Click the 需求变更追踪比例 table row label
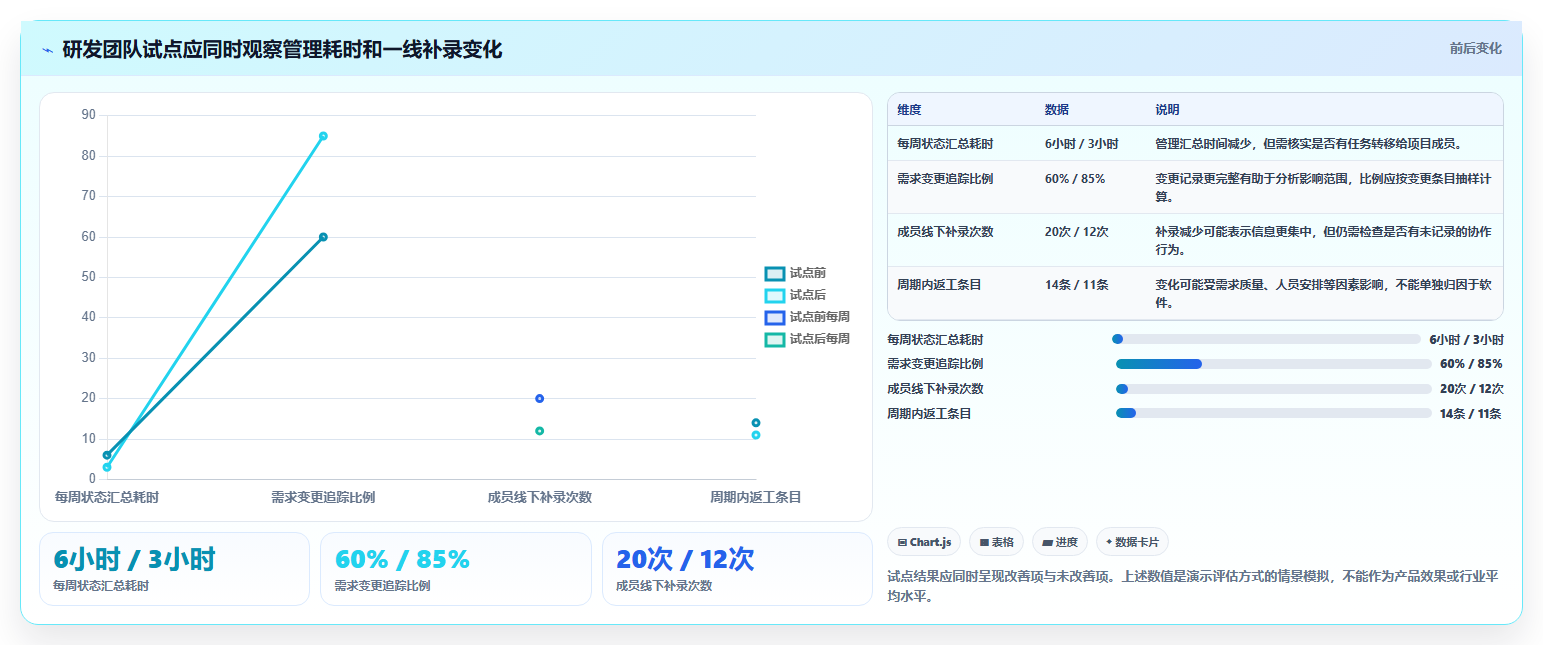Screen dimensions: 1543x645 tap(945, 179)
